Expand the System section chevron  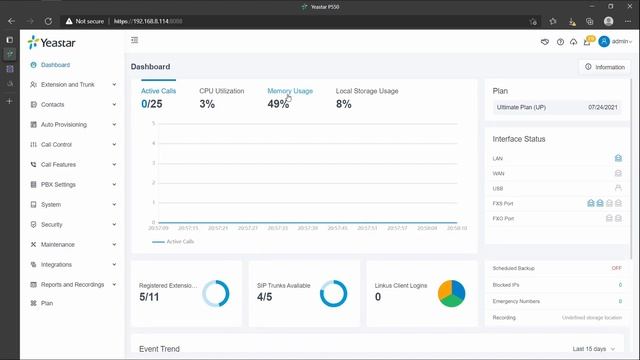pyautogui.click(x=114, y=204)
